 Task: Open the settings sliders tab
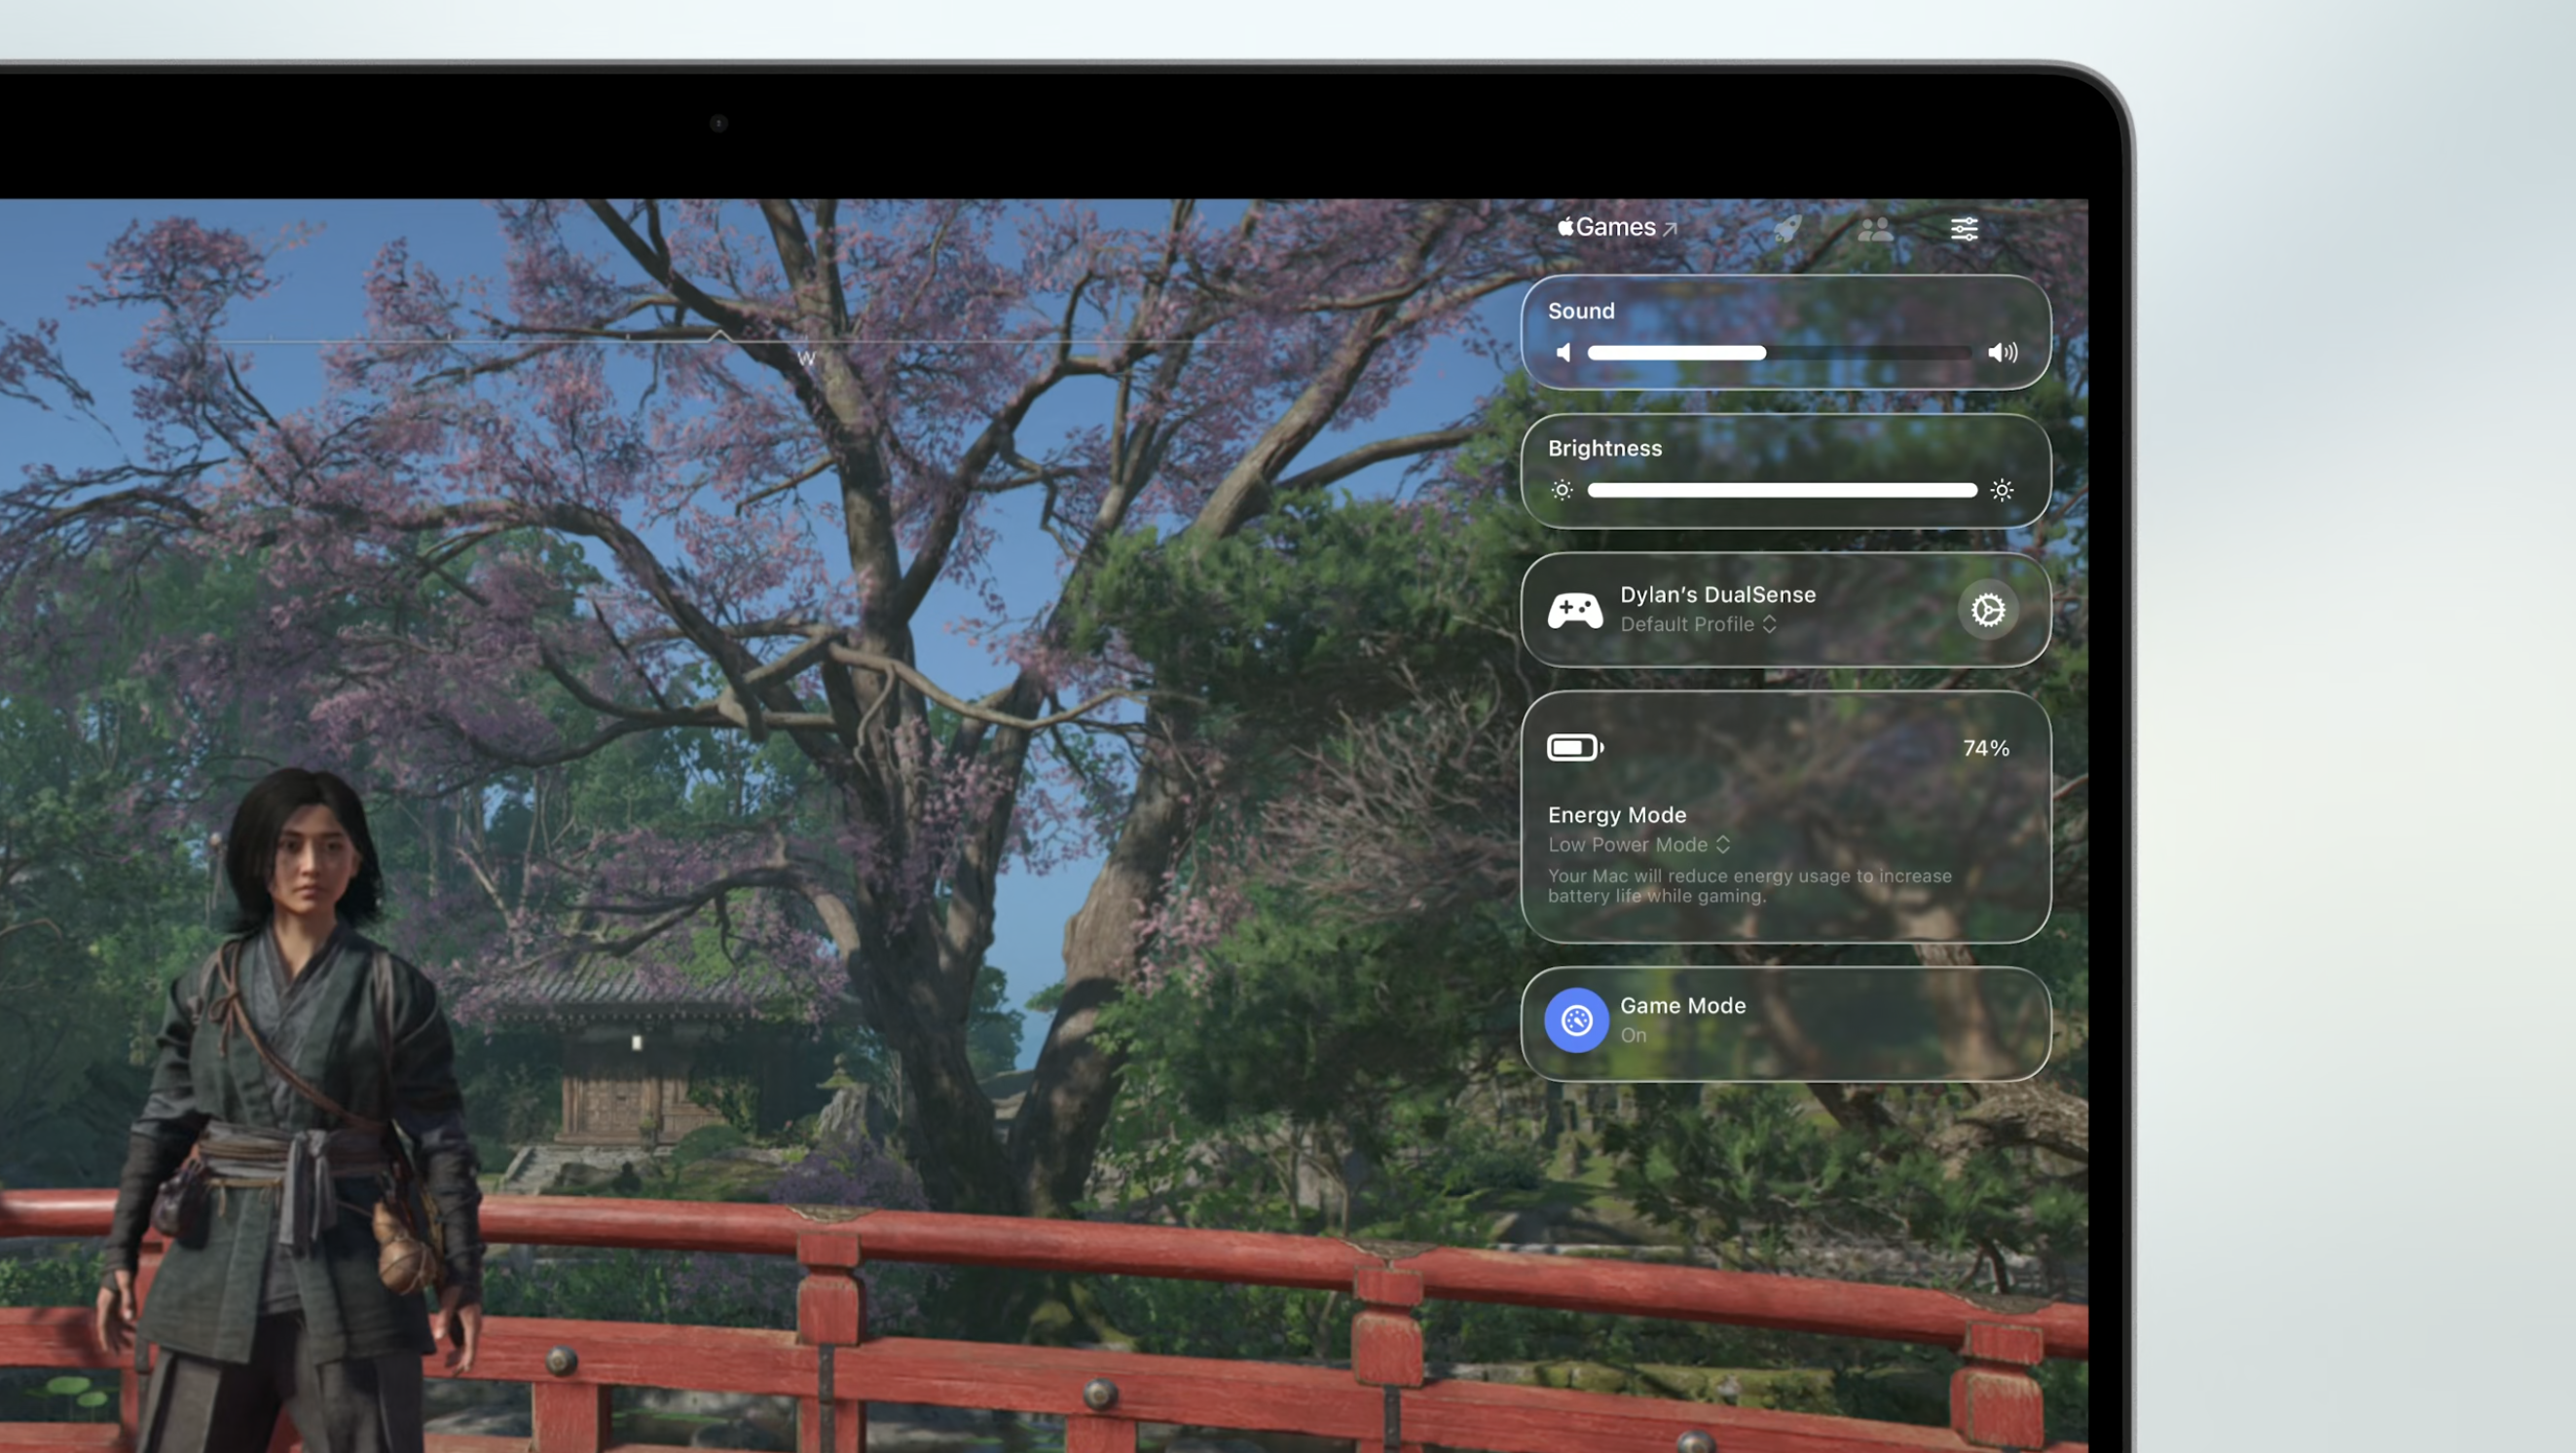1964,229
